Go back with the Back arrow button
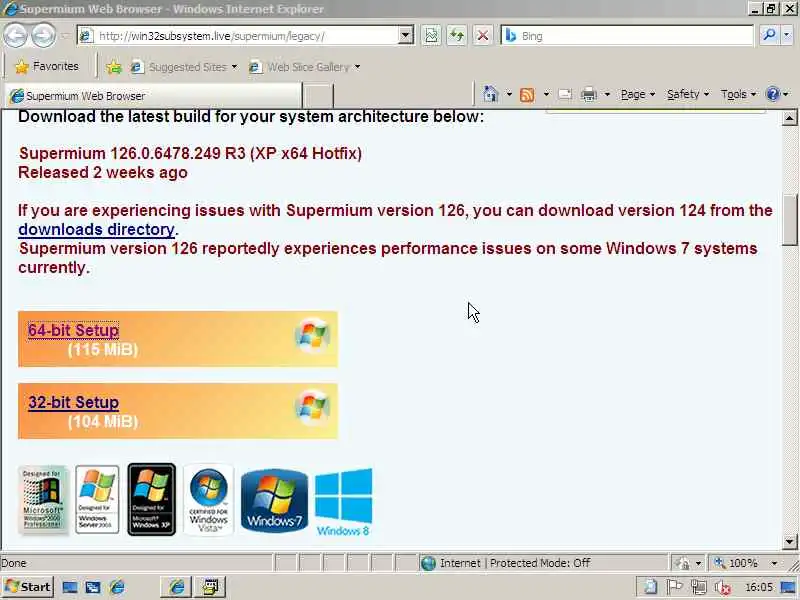The image size is (800, 600). tap(16, 36)
